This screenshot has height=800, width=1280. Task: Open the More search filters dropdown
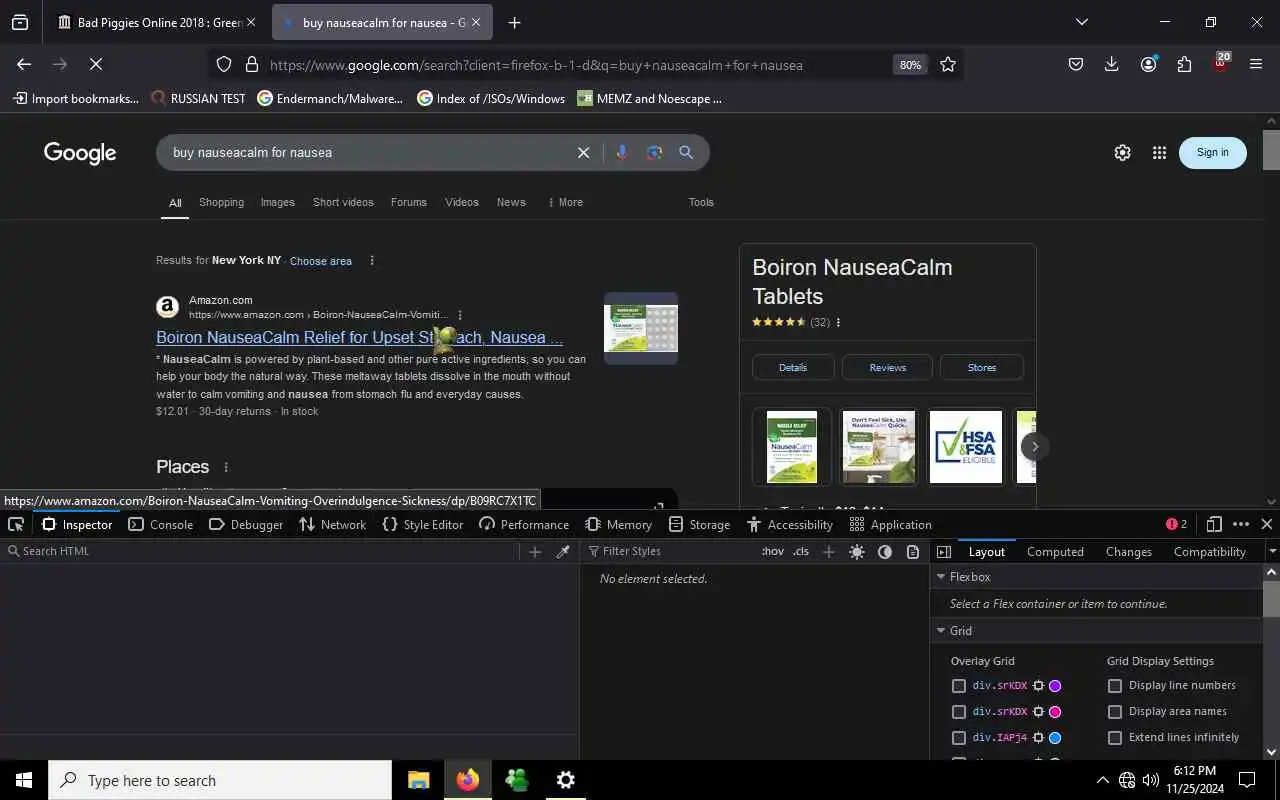pyautogui.click(x=565, y=202)
